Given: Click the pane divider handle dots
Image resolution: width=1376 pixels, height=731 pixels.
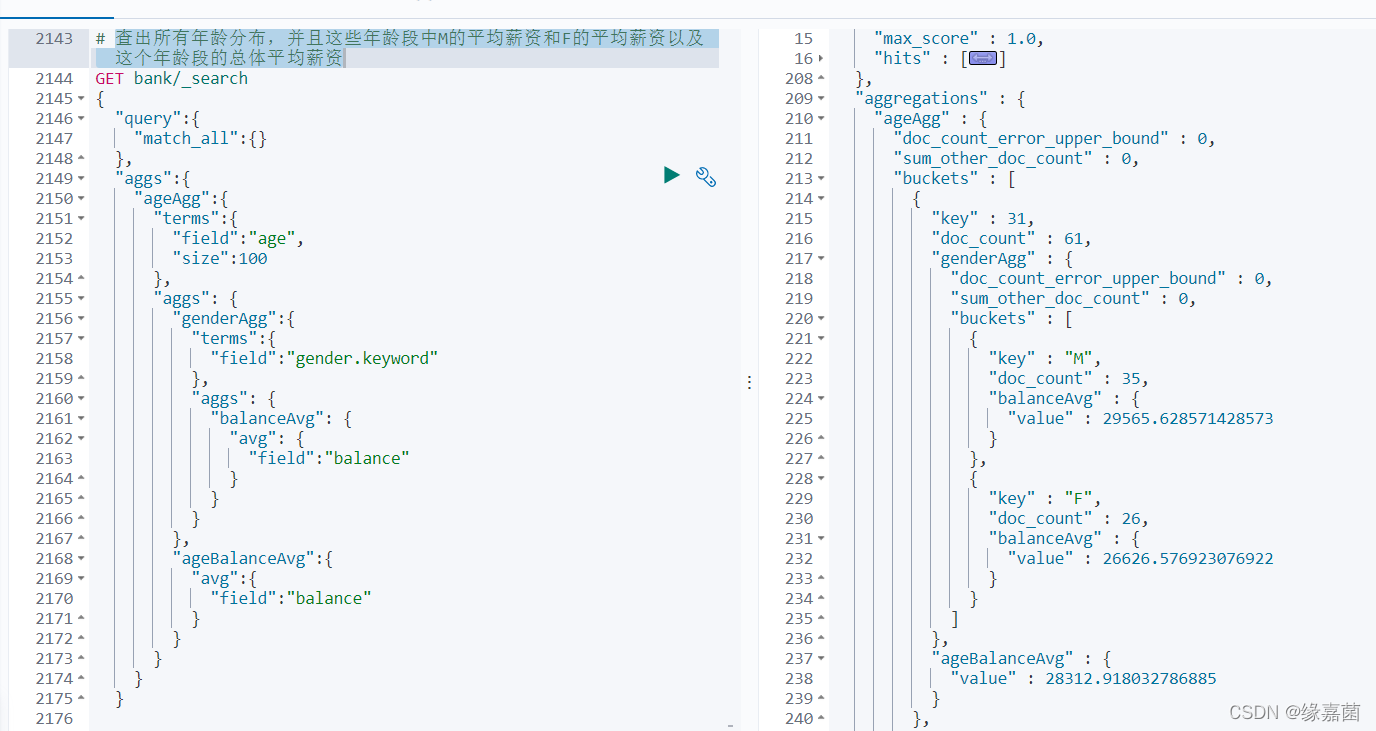Looking at the screenshot, I should pyautogui.click(x=750, y=382).
